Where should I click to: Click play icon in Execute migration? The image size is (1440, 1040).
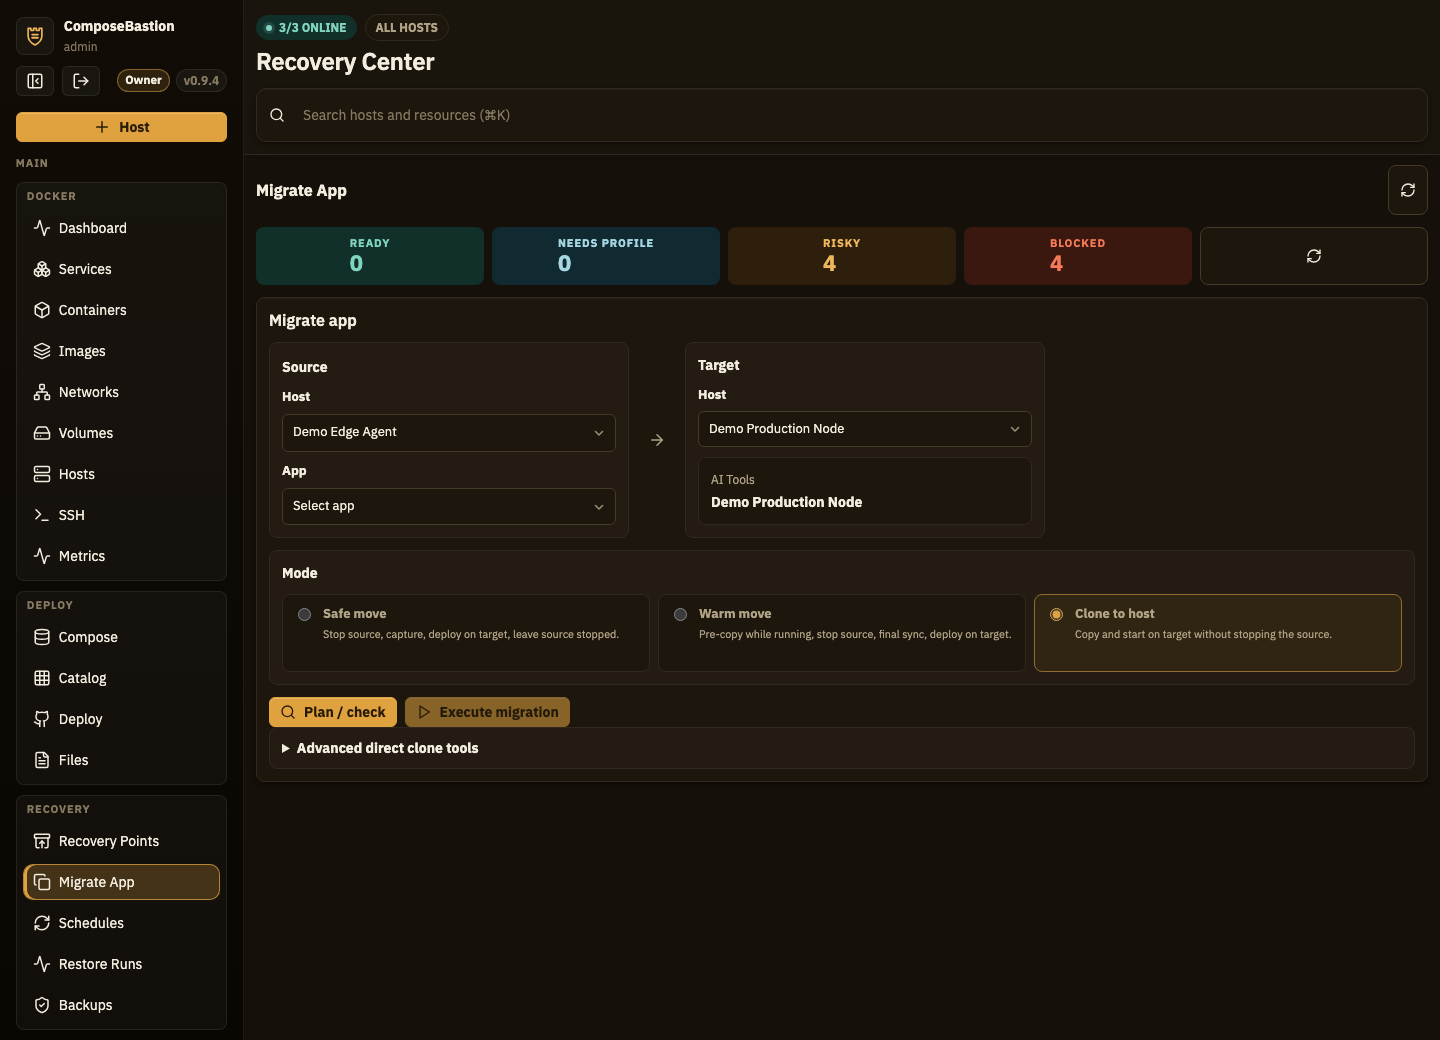coord(424,712)
